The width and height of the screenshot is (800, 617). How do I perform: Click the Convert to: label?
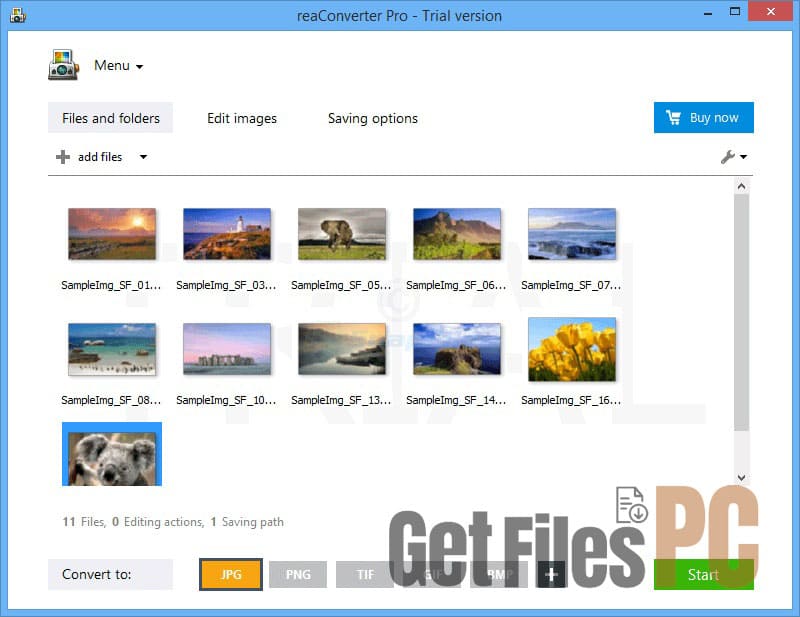[96, 574]
